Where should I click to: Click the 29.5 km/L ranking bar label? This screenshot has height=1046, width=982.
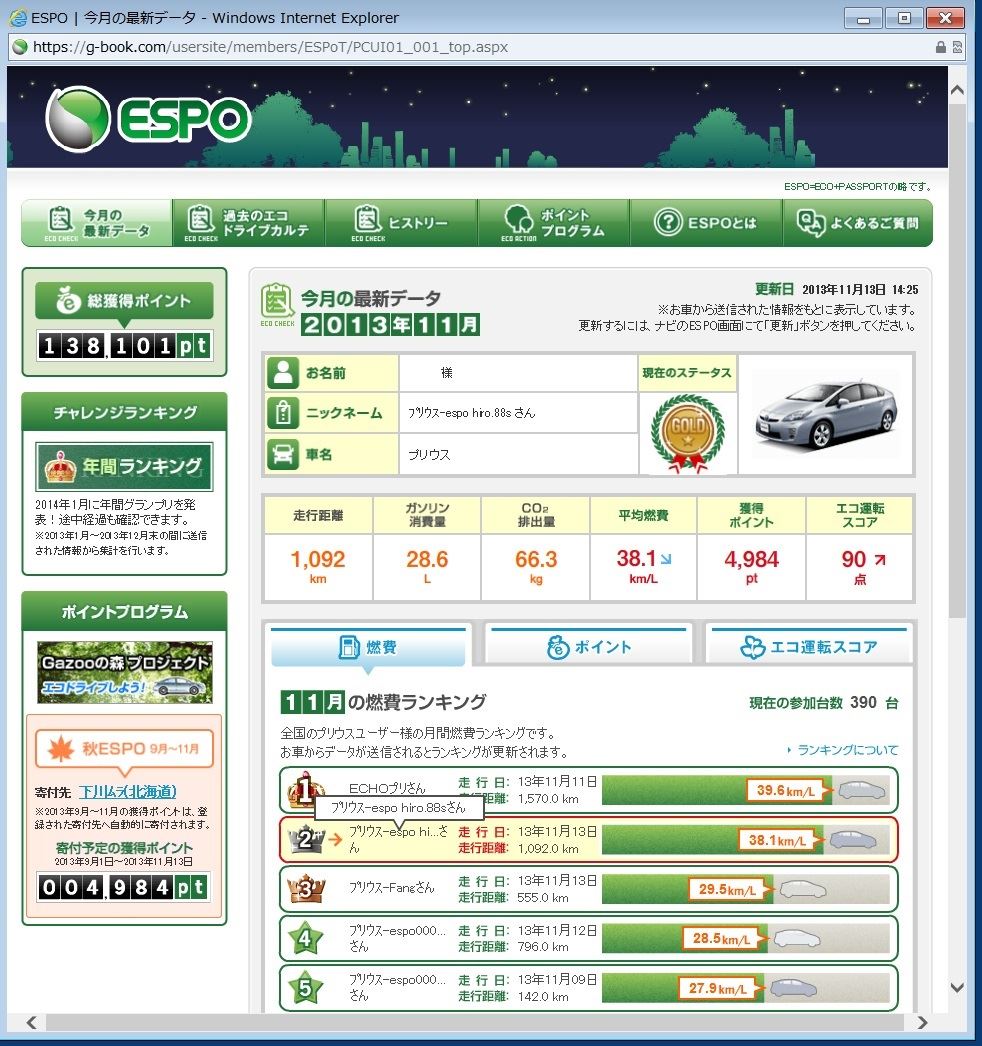click(x=728, y=889)
